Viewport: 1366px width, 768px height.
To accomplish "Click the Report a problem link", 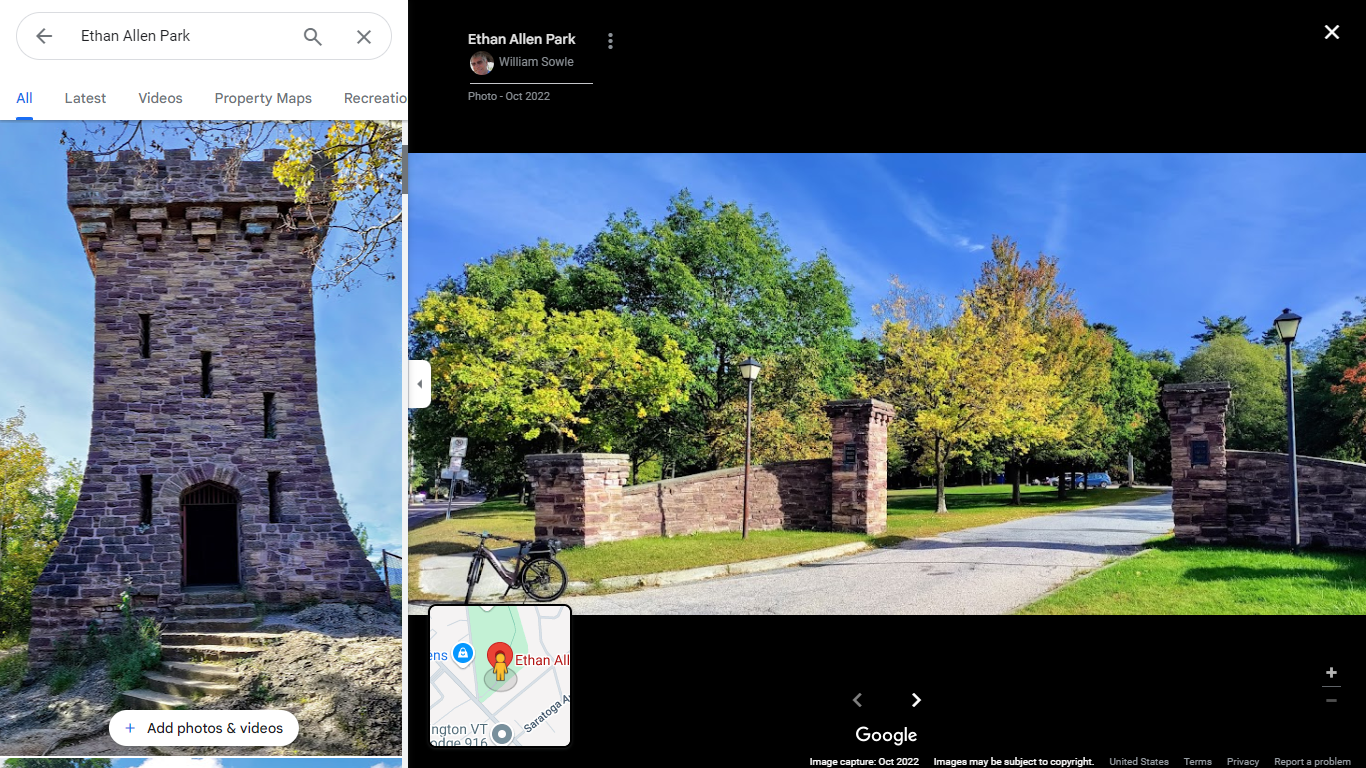I will (1312, 762).
